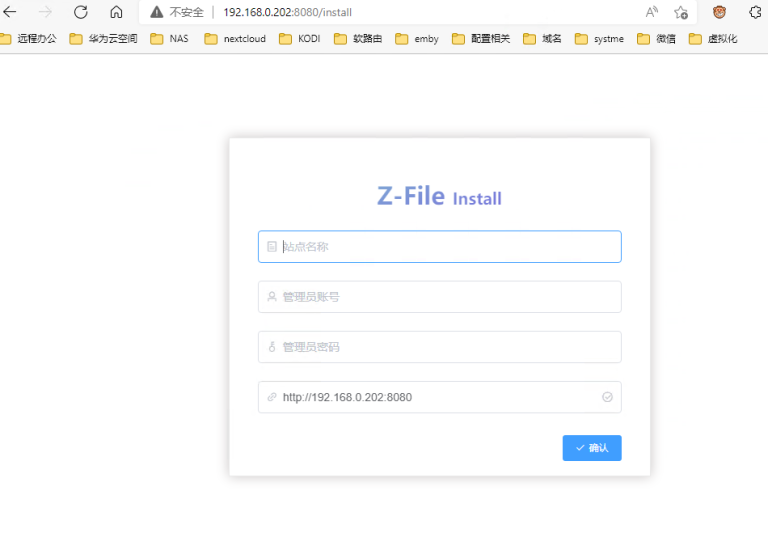The image size is (768, 533).
Task: Open the browser home page icon
Action: point(116,12)
